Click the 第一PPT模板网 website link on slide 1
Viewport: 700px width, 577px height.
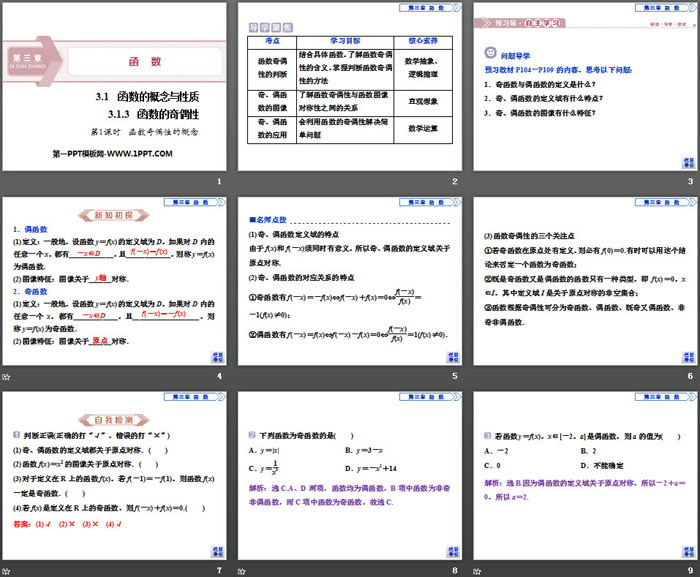[112, 153]
